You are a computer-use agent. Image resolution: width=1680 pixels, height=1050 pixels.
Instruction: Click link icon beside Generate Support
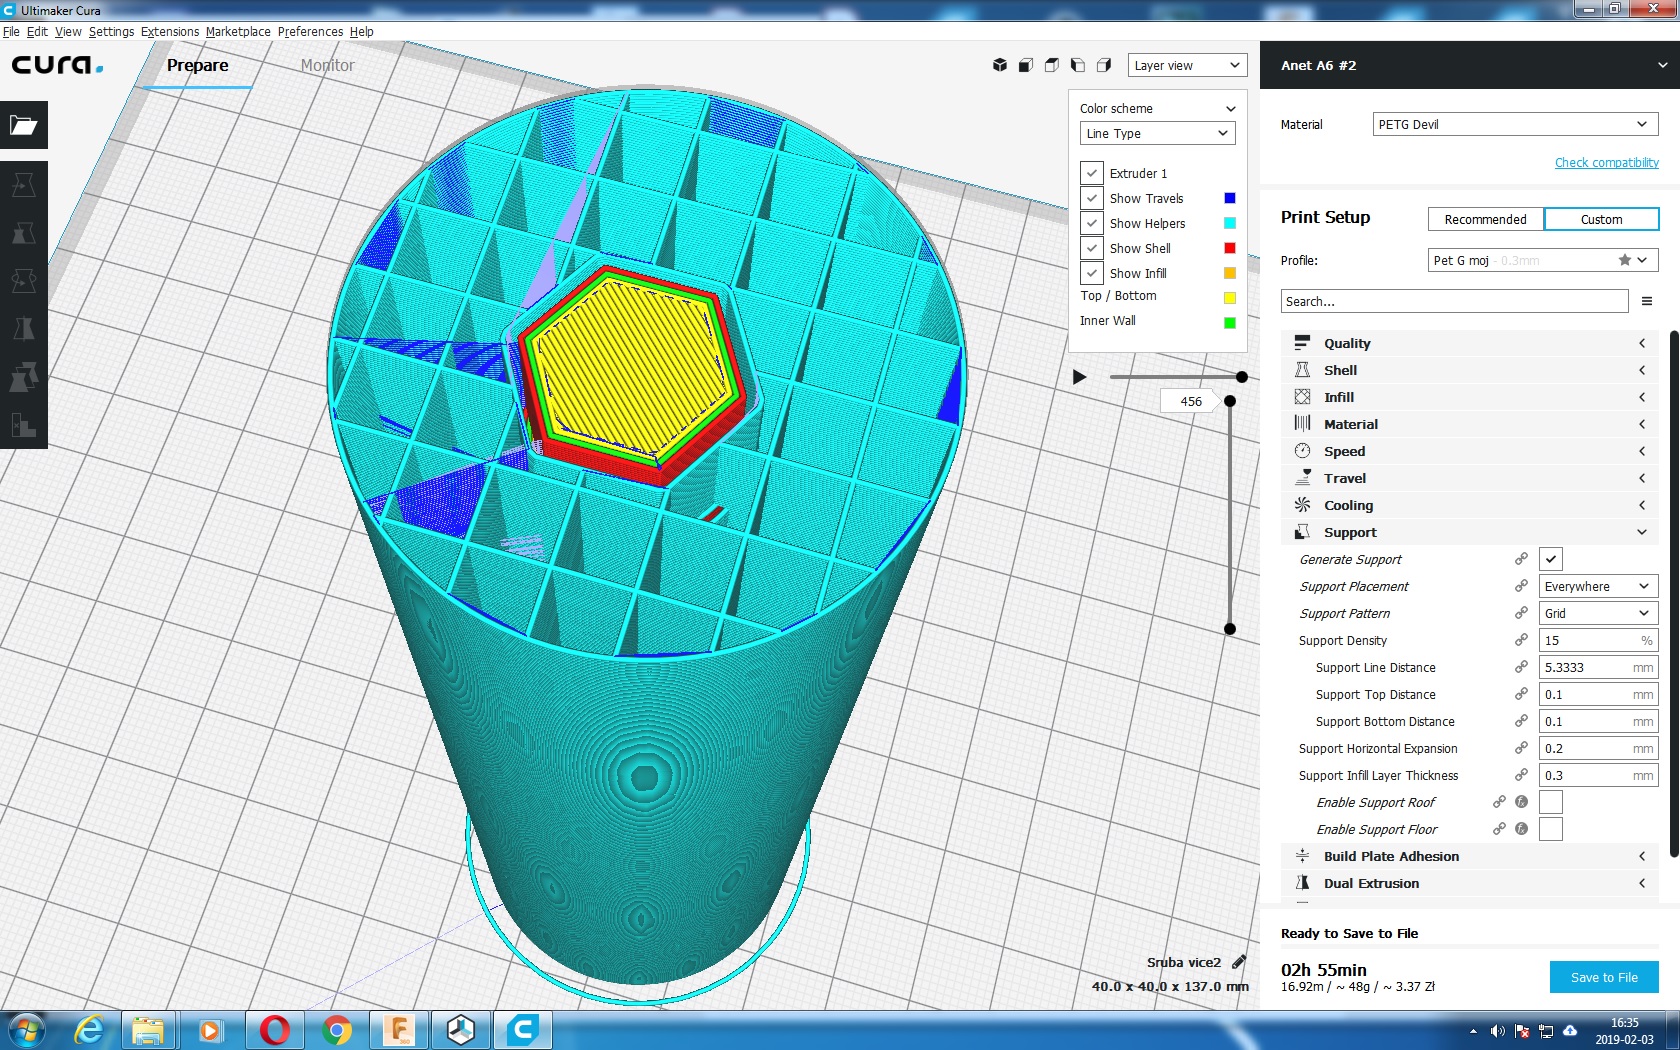(x=1521, y=559)
